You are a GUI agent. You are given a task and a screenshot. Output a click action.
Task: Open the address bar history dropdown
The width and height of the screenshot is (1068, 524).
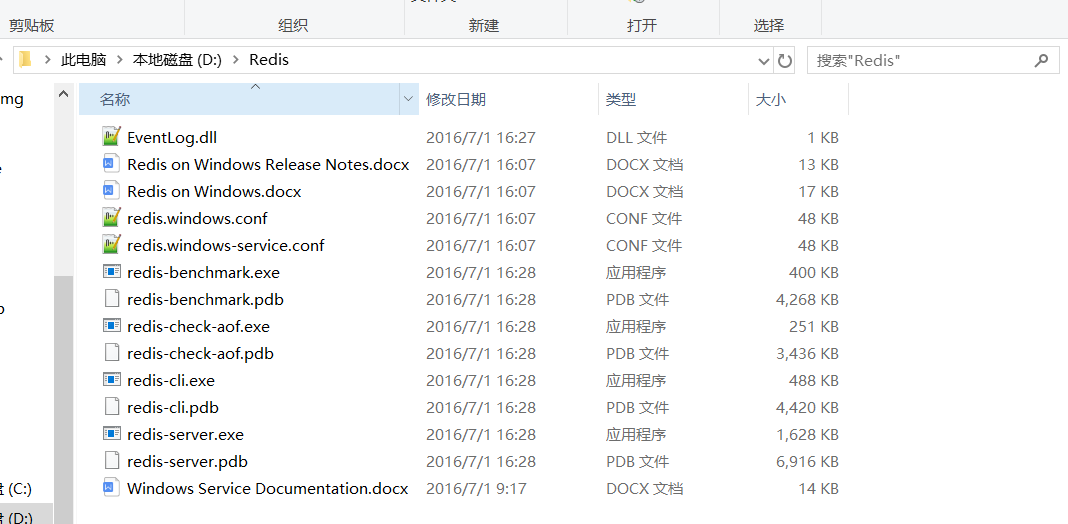point(764,61)
